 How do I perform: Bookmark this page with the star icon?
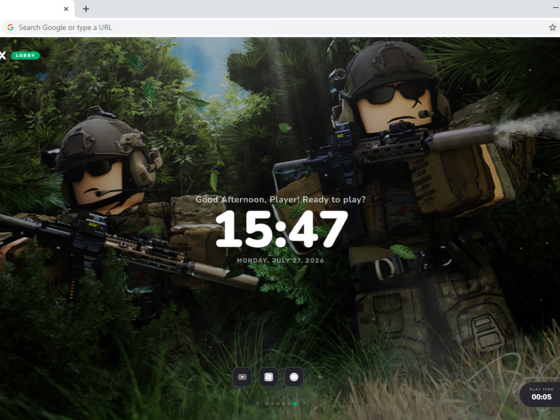[552, 28]
